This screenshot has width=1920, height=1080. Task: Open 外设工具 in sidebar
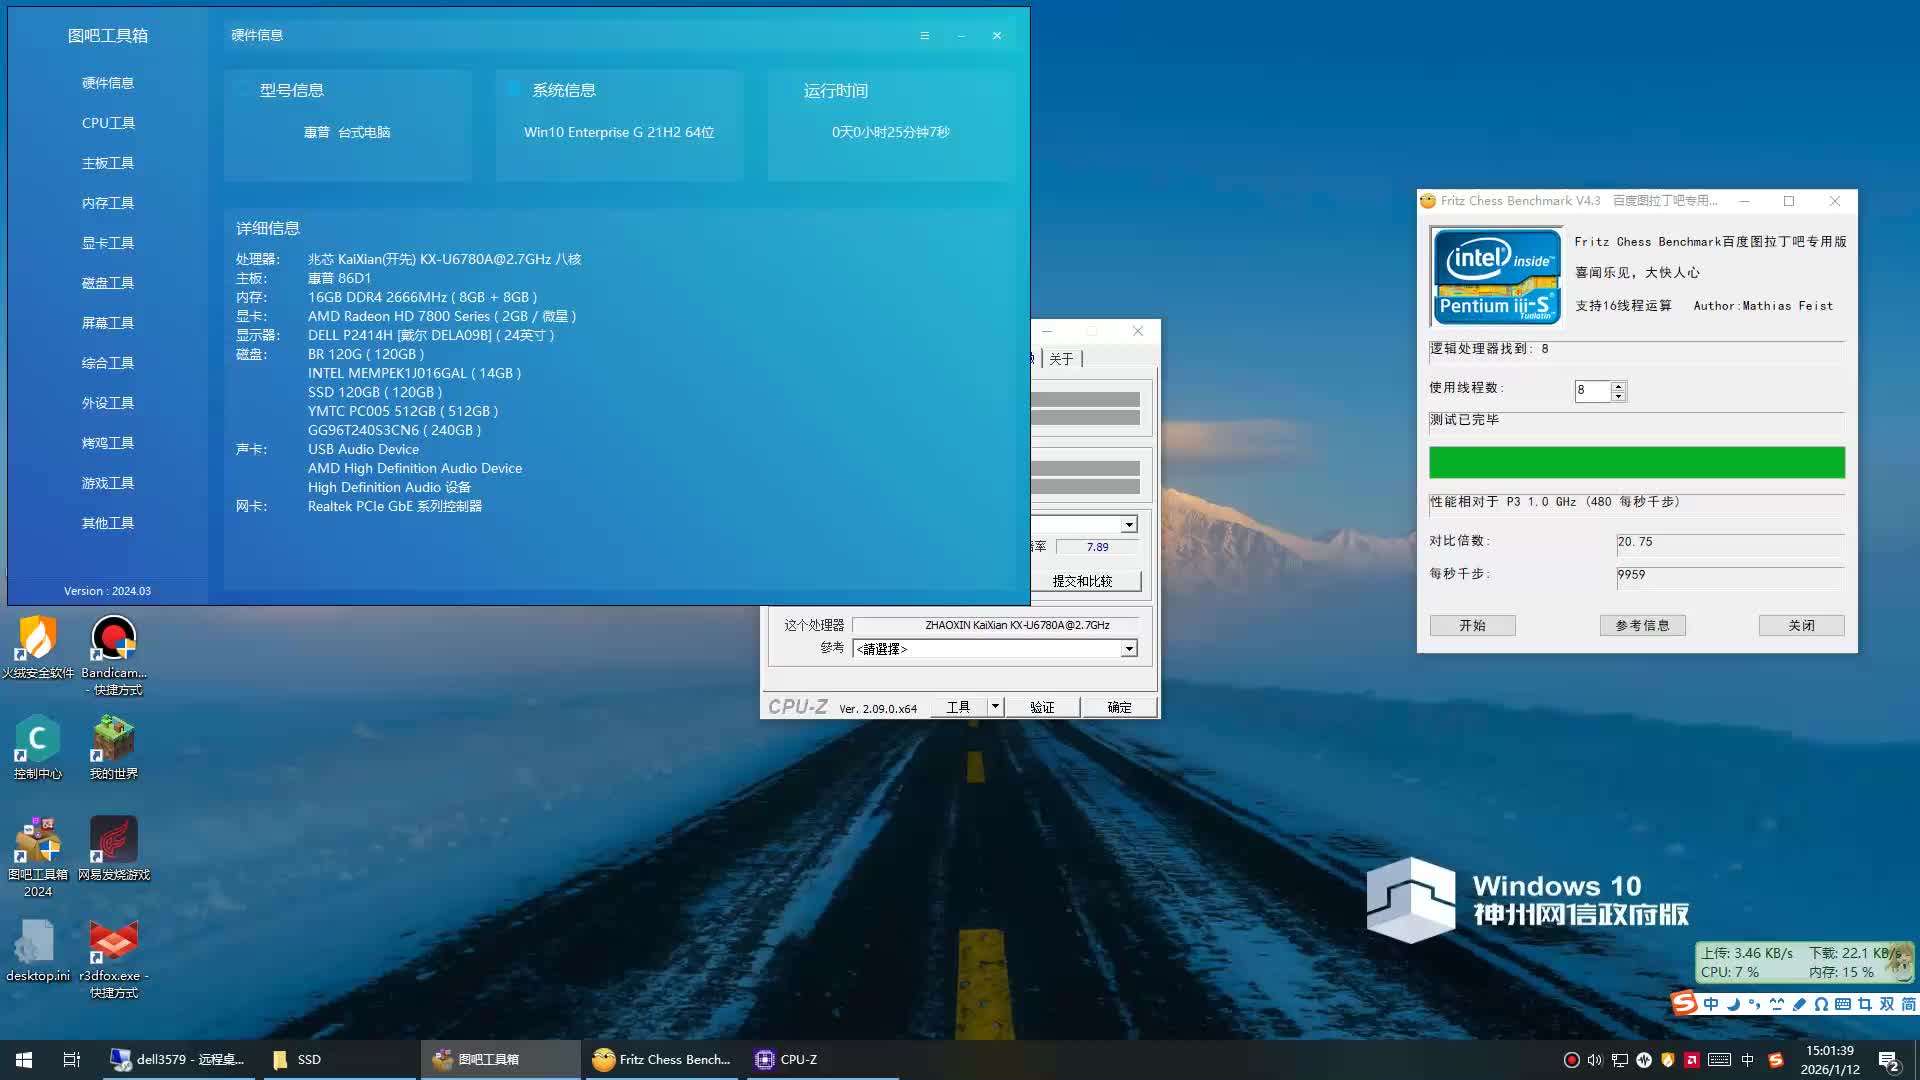[108, 403]
